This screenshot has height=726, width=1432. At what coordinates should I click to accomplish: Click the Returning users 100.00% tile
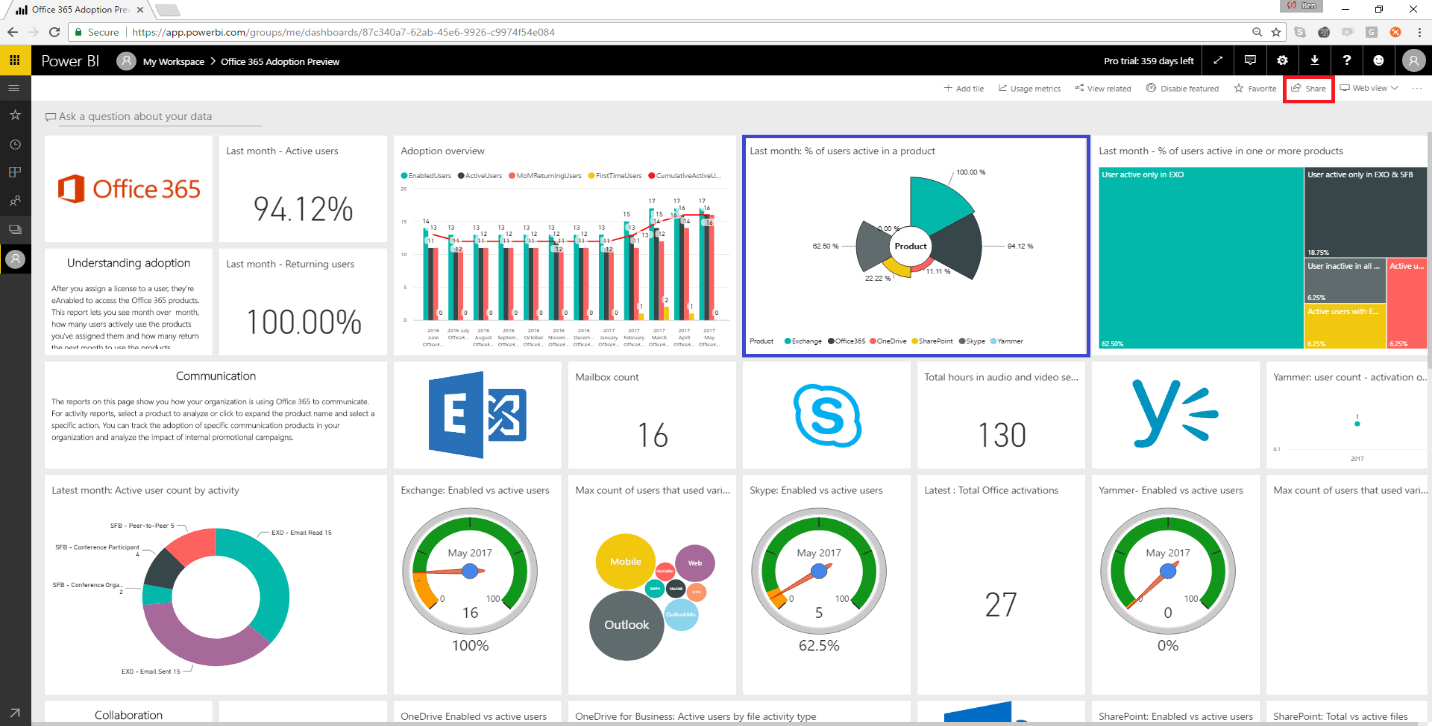click(x=303, y=301)
